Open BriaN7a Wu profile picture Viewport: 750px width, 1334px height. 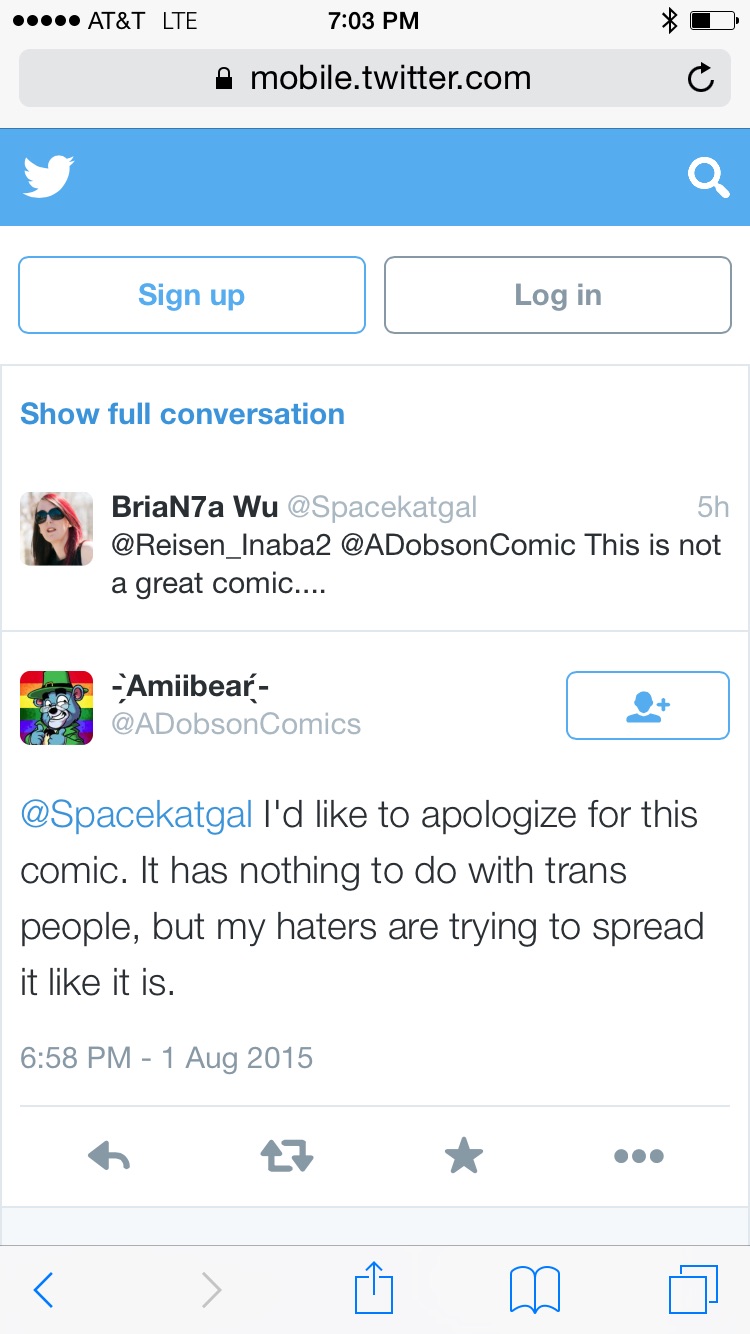[x=57, y=529]
